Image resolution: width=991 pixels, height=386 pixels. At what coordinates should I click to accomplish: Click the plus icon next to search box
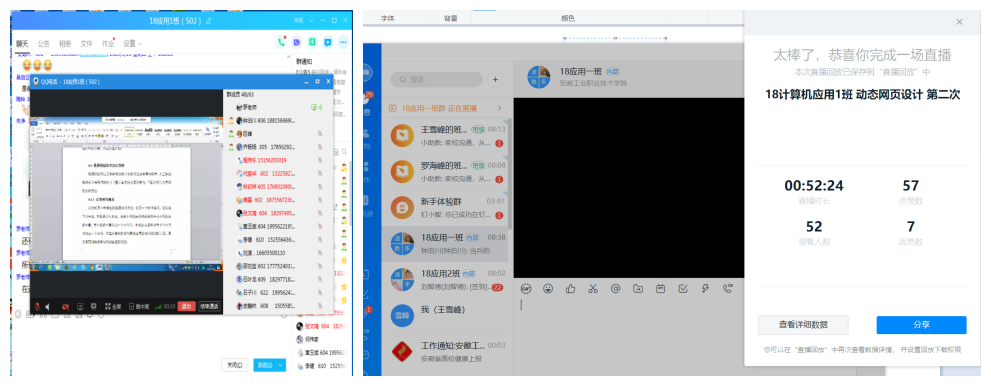pos(496,80)
